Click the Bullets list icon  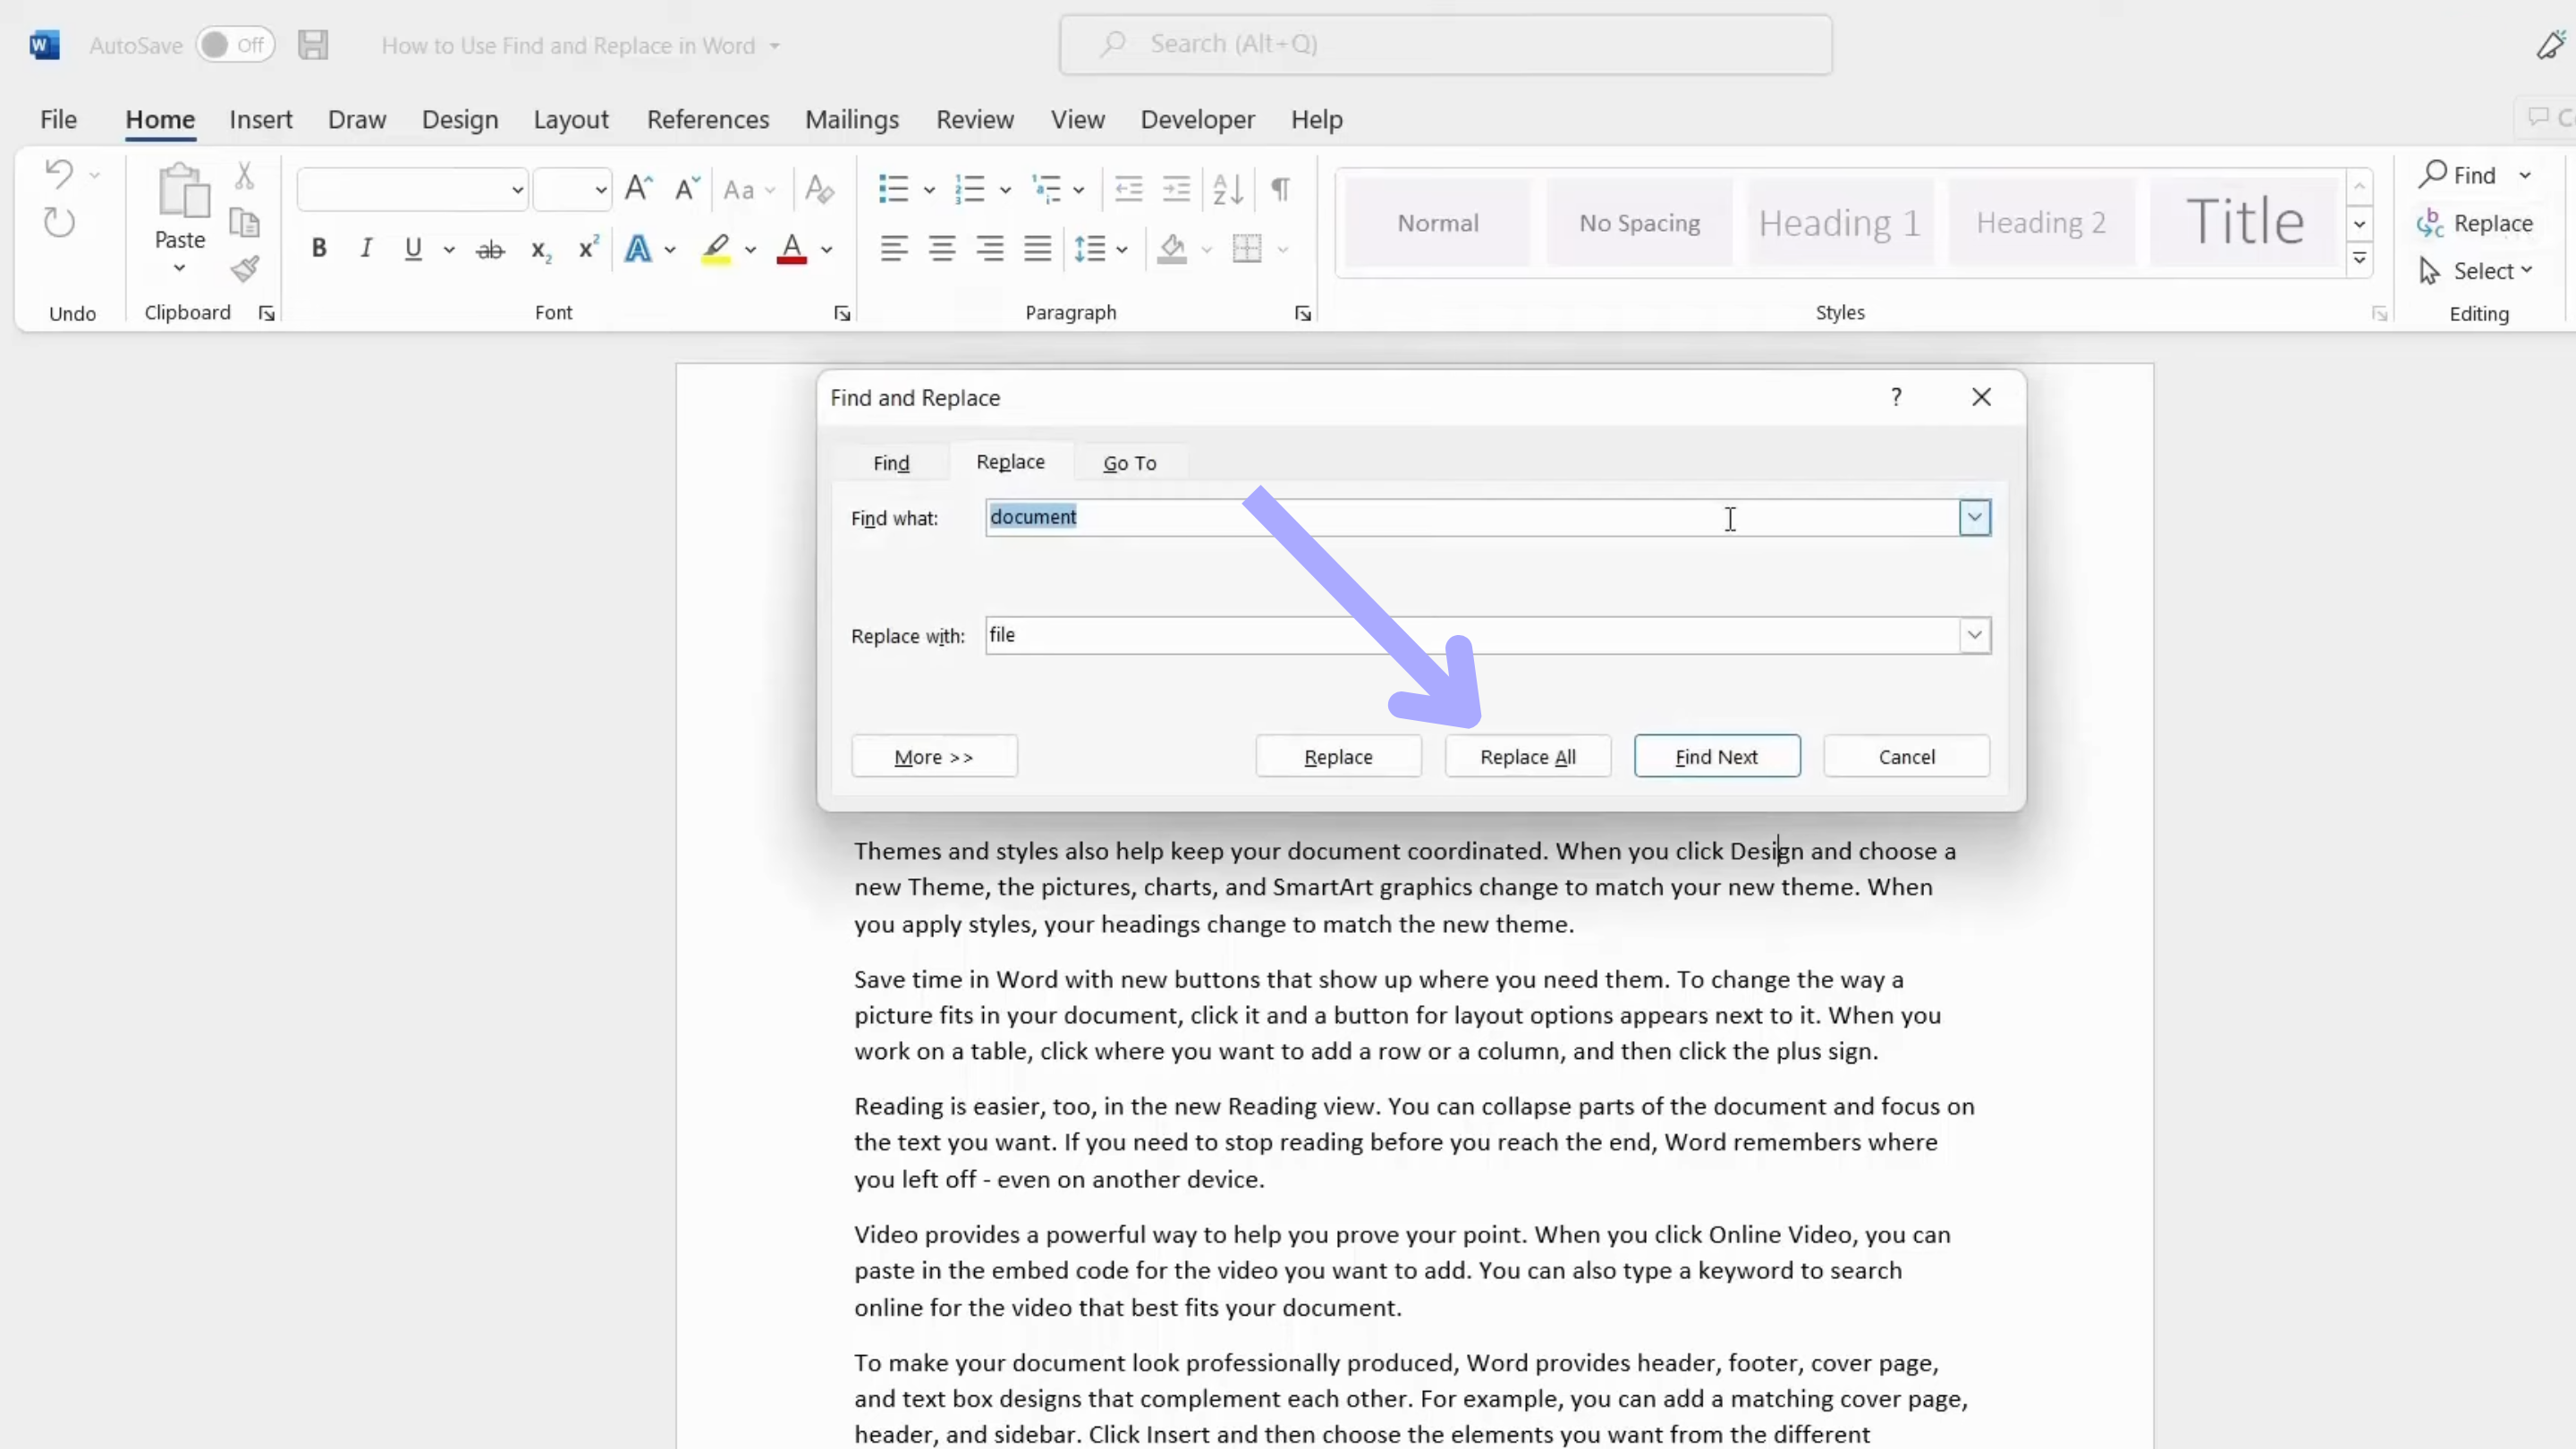[893, 188]
